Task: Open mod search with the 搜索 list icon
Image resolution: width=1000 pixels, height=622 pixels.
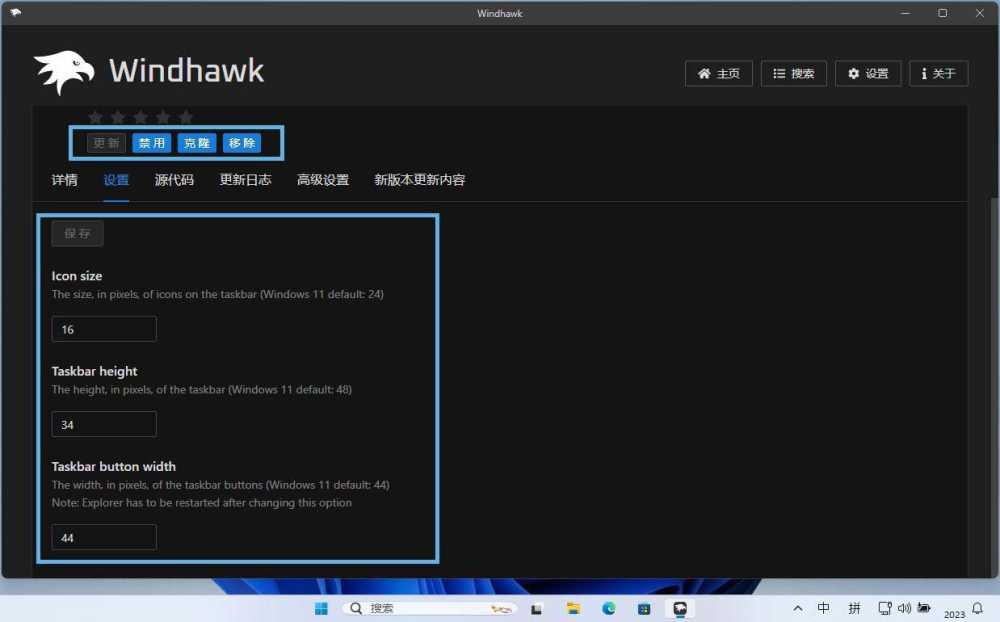Action: (x=793, y=73)
